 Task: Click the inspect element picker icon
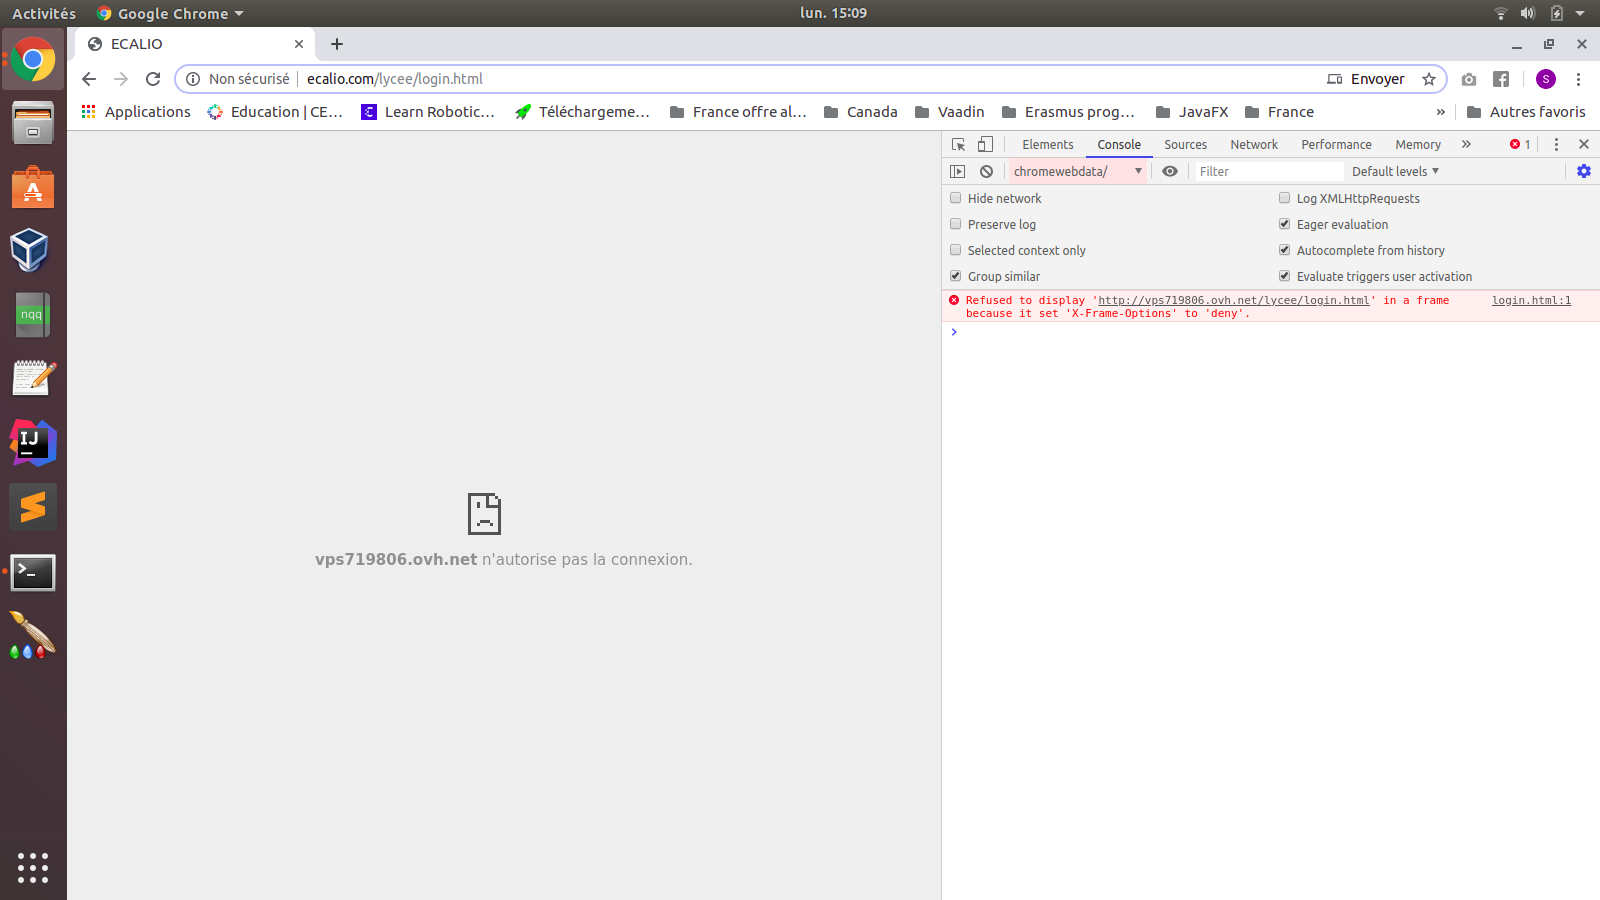coord(958,144)
